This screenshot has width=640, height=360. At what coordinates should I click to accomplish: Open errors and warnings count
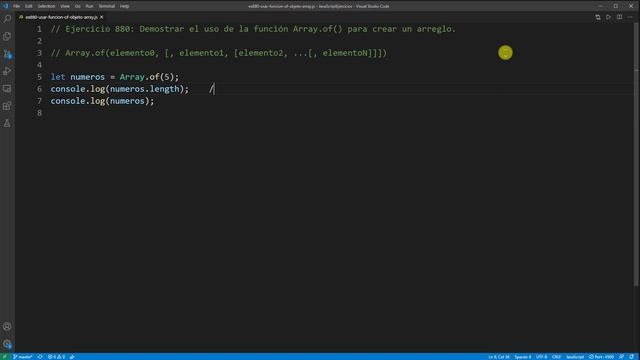click(x=56, y=357)
